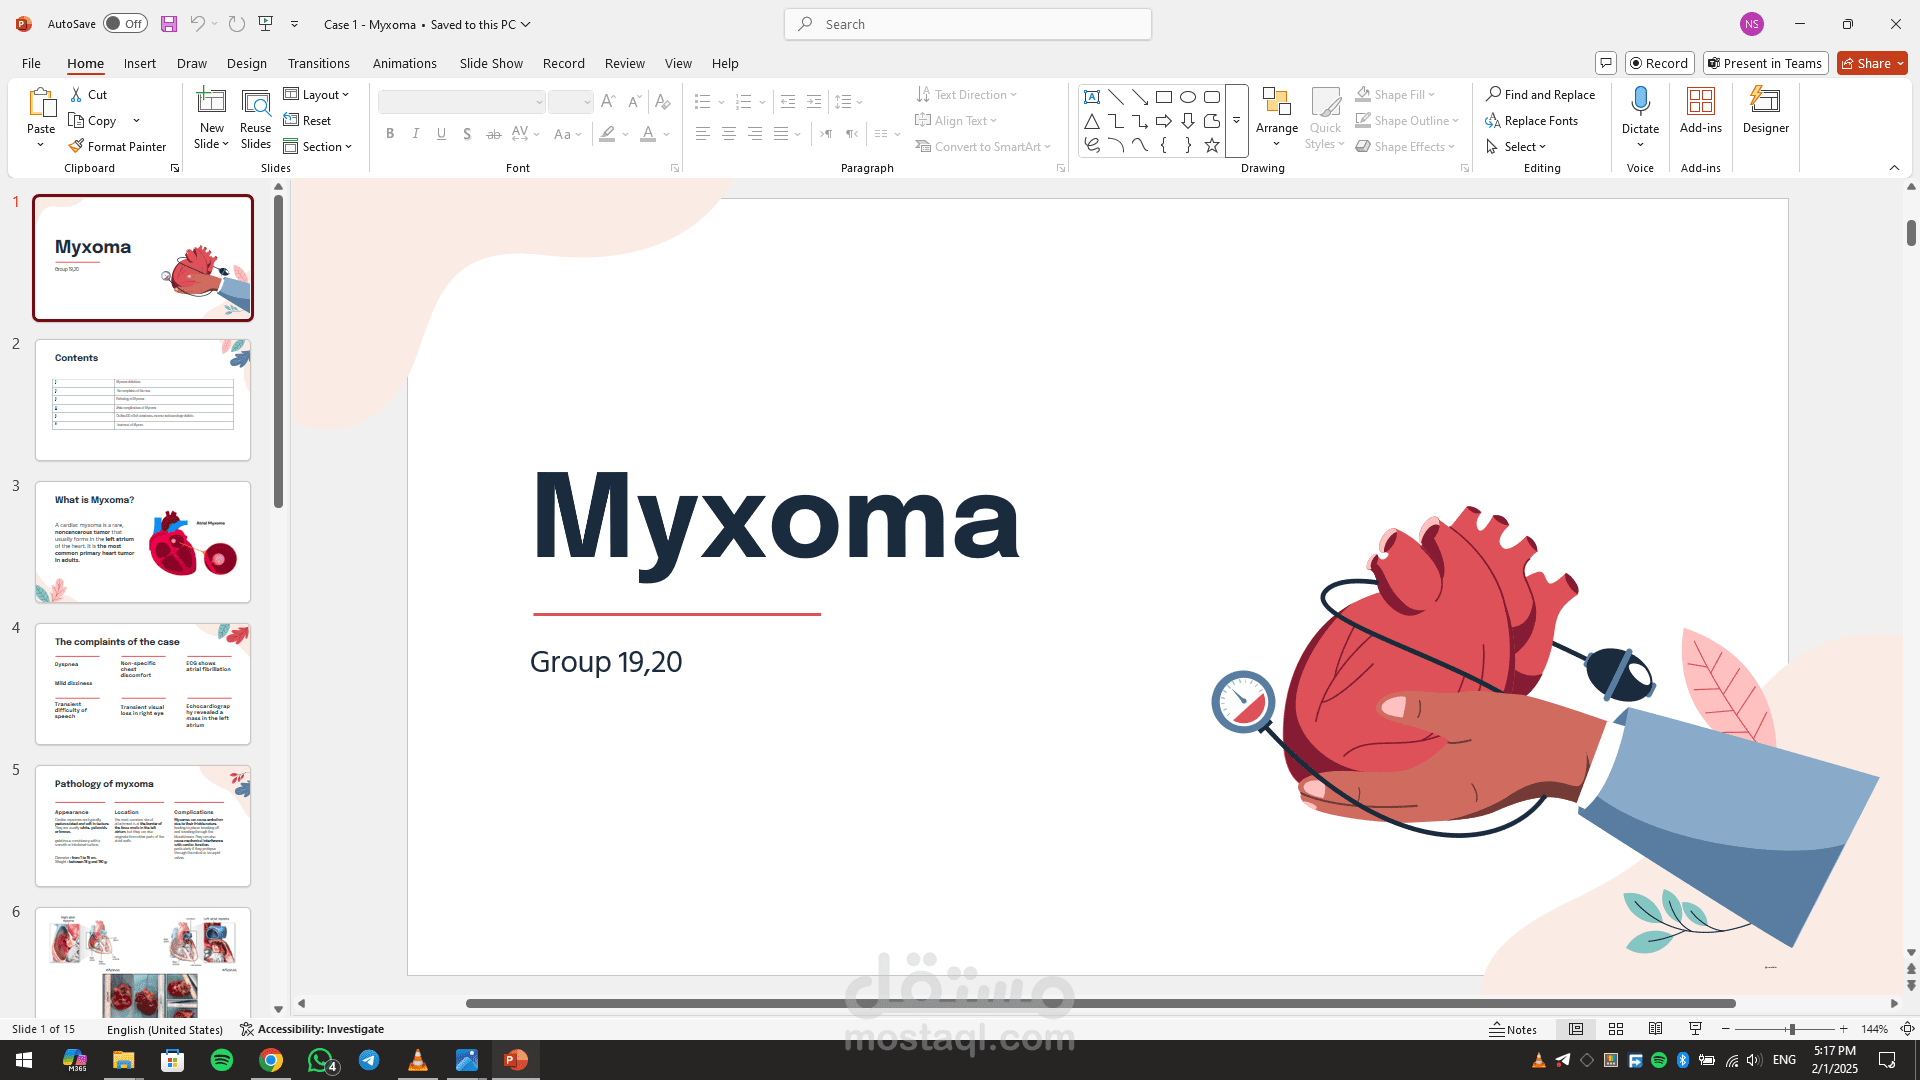Open the Add-ins gallery
This screenshot has height=1080, width=1920.
(x=1701, y=110)
